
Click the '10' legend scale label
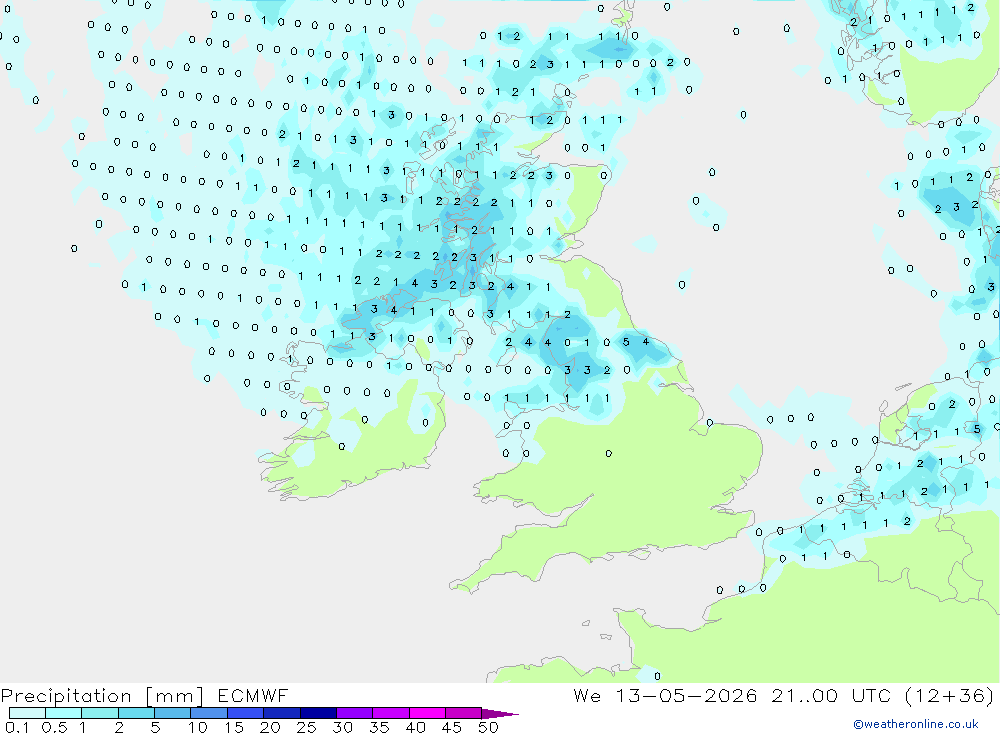pyautogui.click(x=198, y=727)
